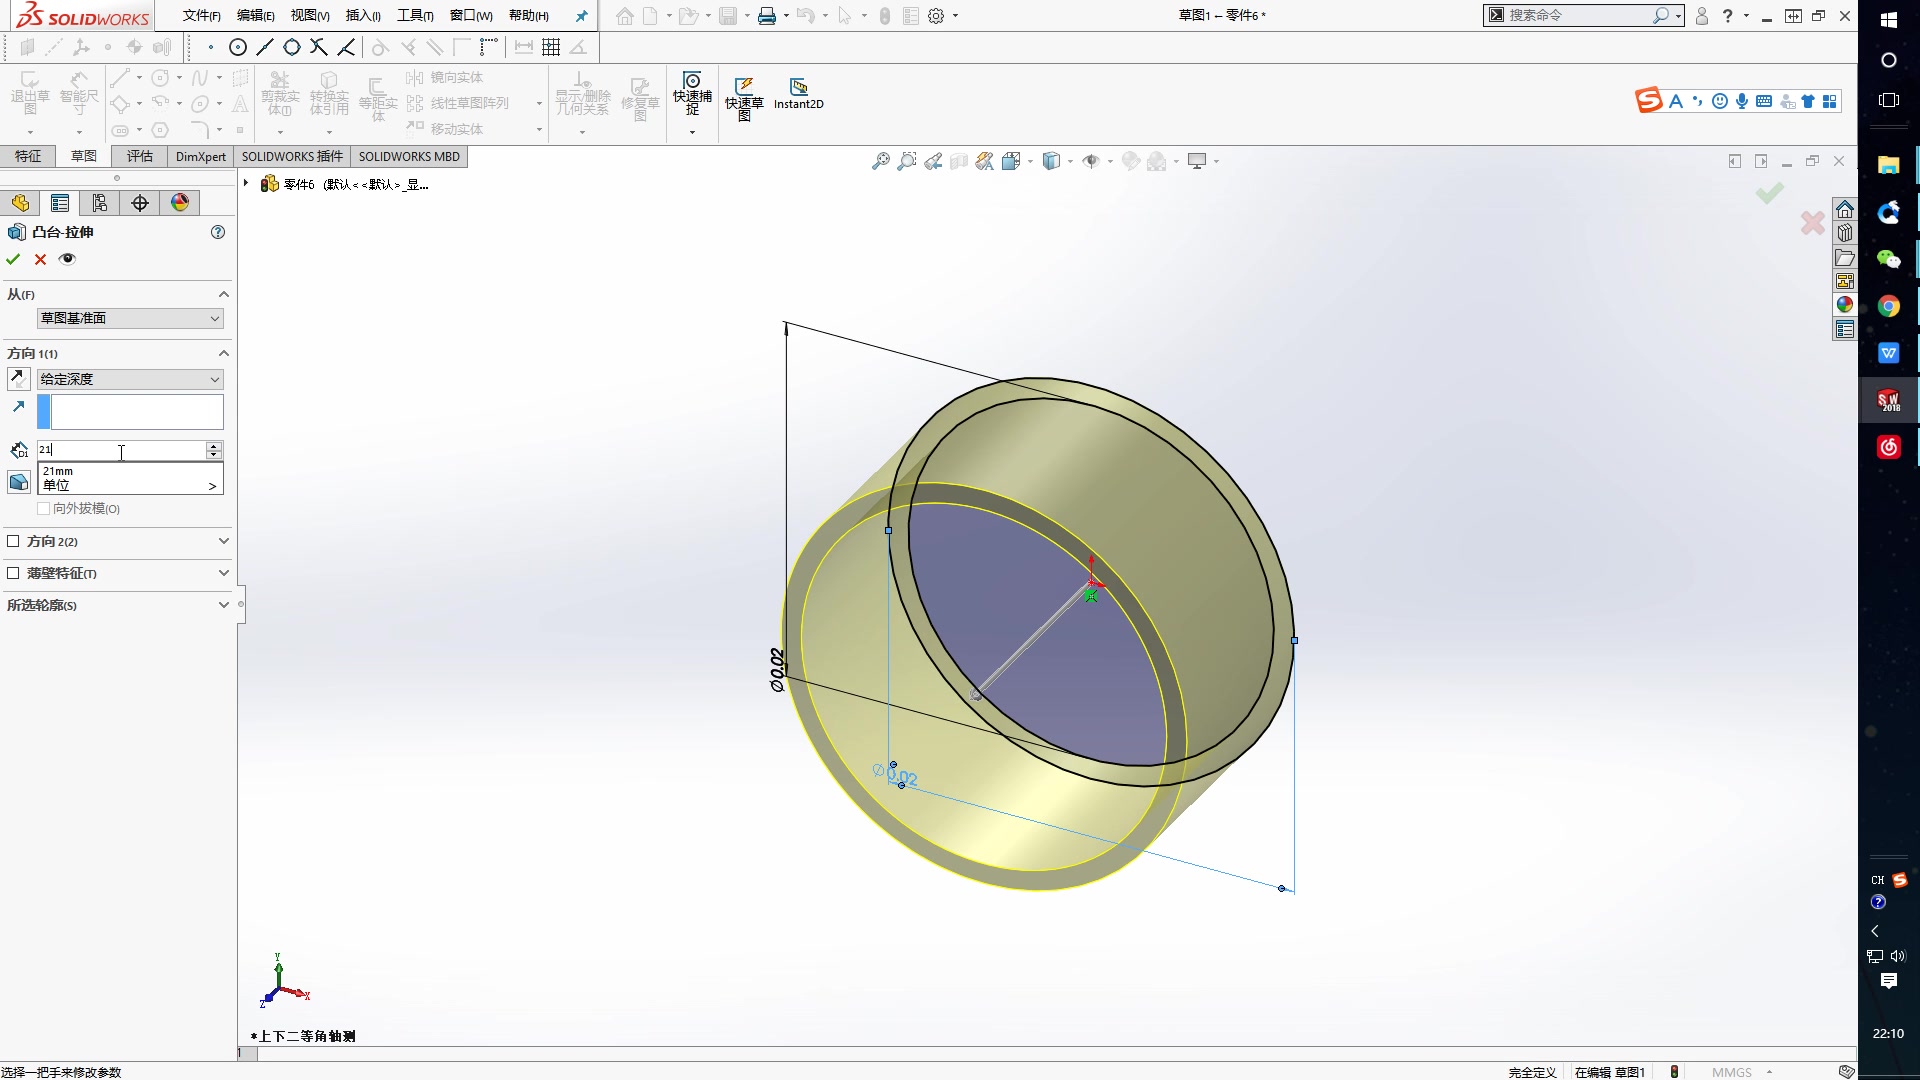Open the 给定深度 end condition dropdown
The width and height of the screenshot is (1920, 1080).
coord(130,379)
